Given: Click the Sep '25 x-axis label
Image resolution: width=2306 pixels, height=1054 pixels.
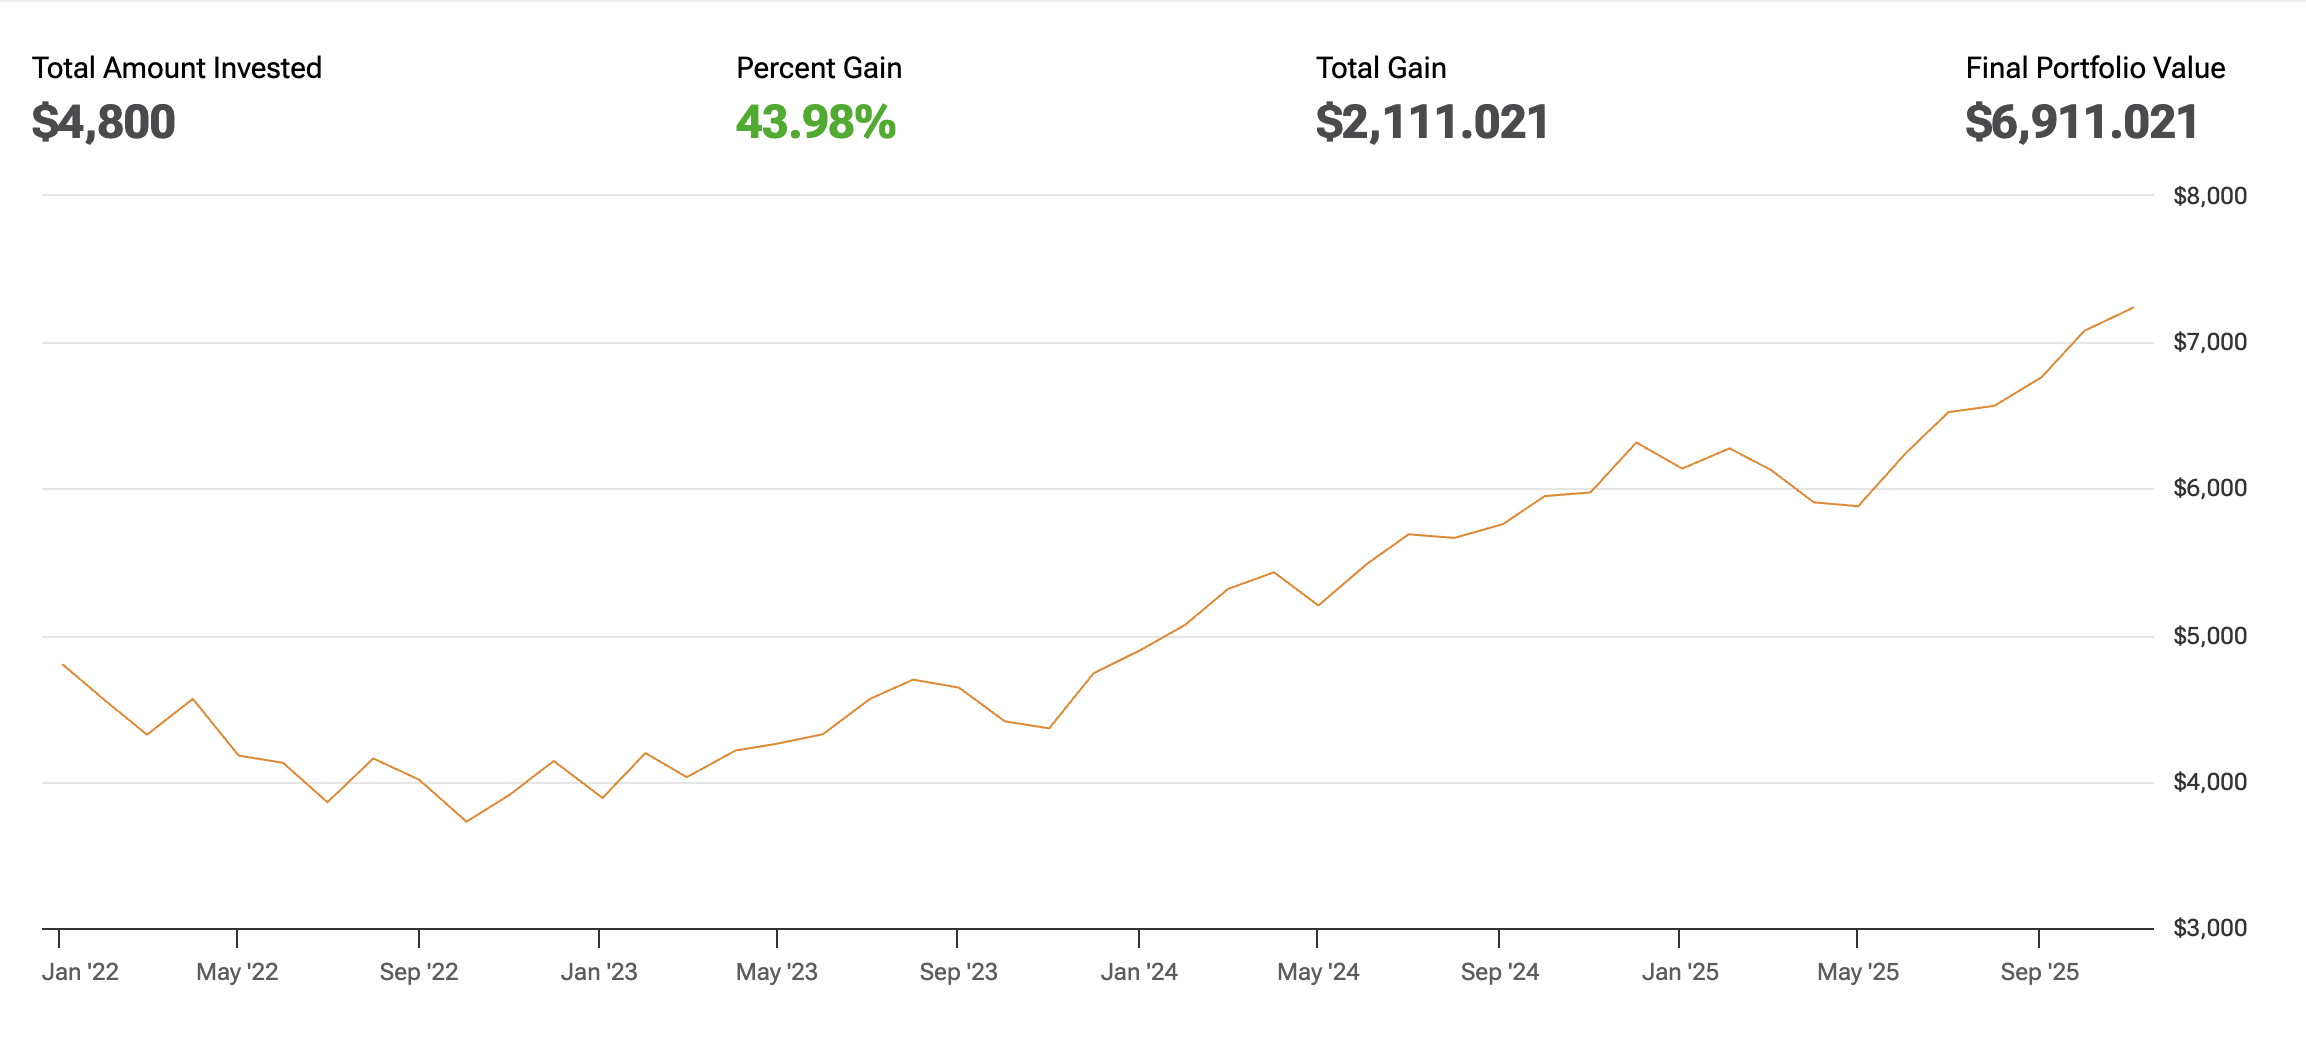Looking at the screenshot, I should point(2039,972).
